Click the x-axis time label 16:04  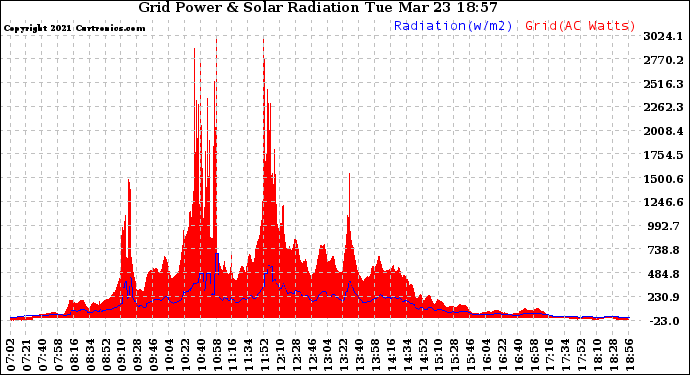[x=486, y=355]
